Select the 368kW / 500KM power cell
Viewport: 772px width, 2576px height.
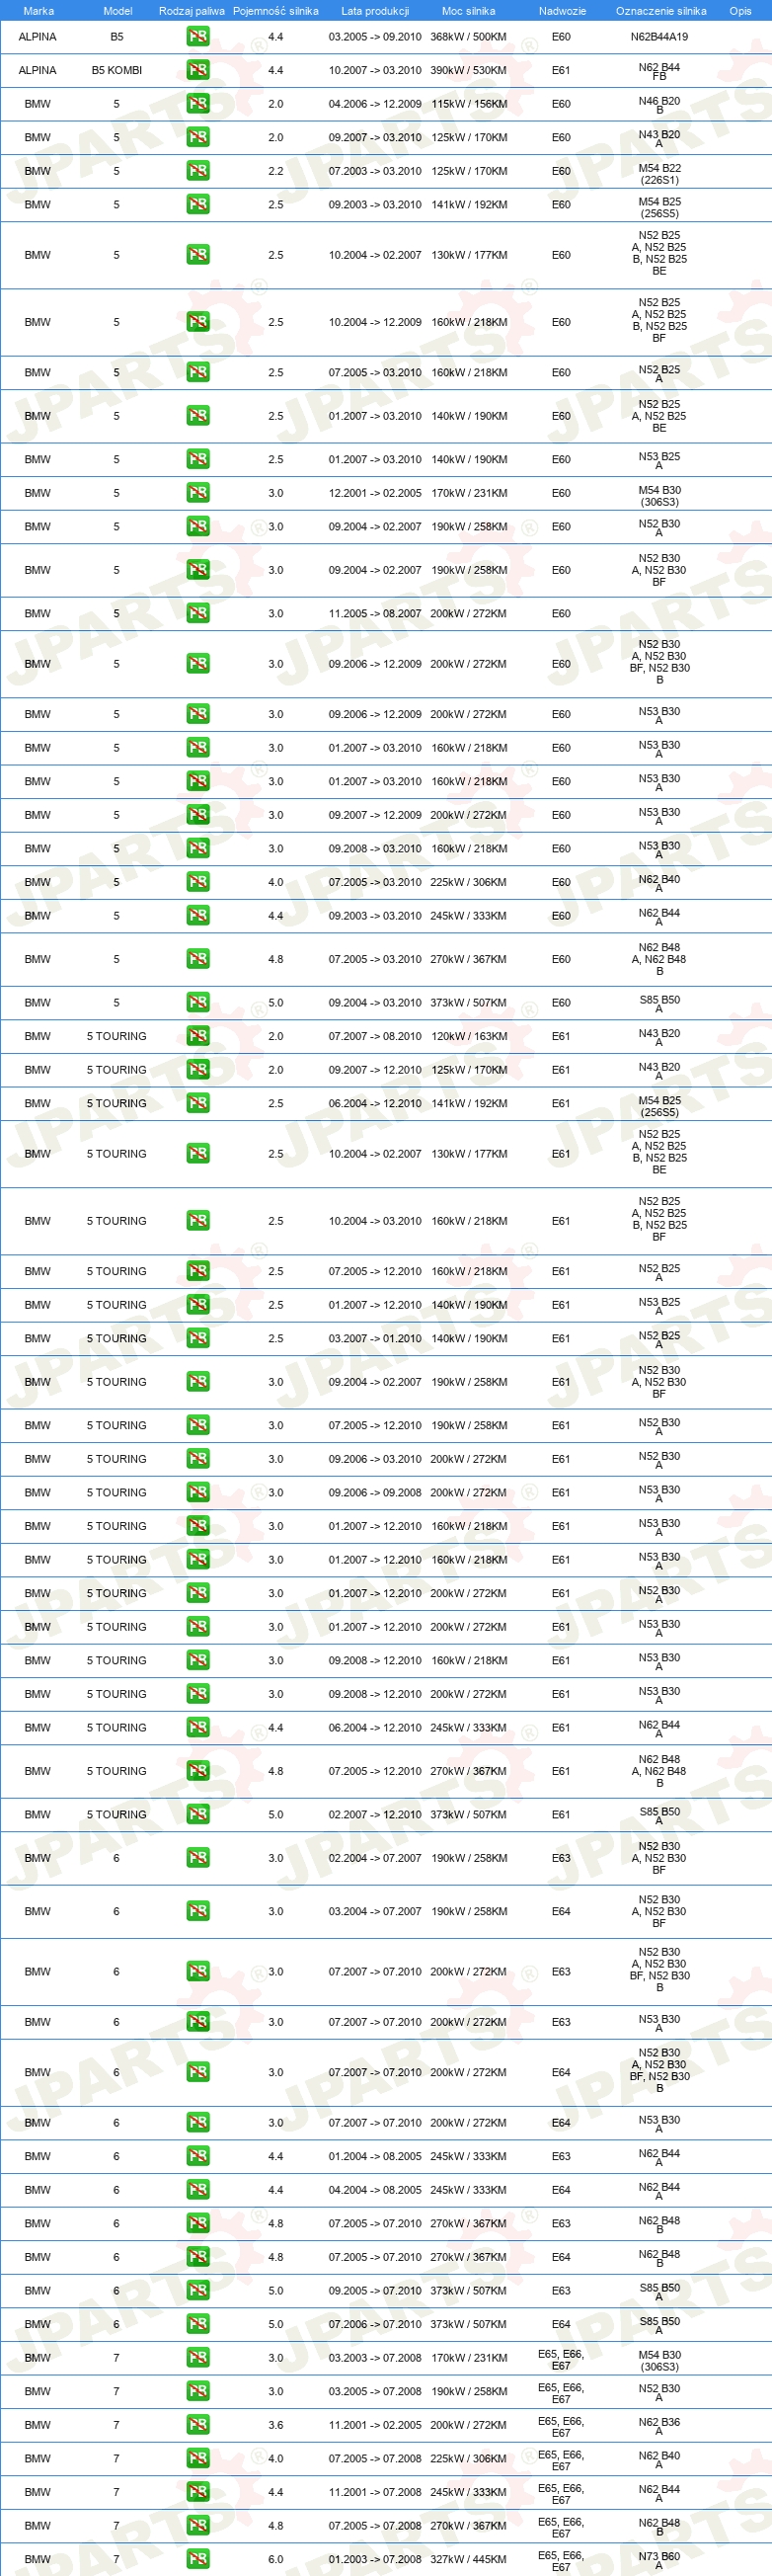(469, 37)
